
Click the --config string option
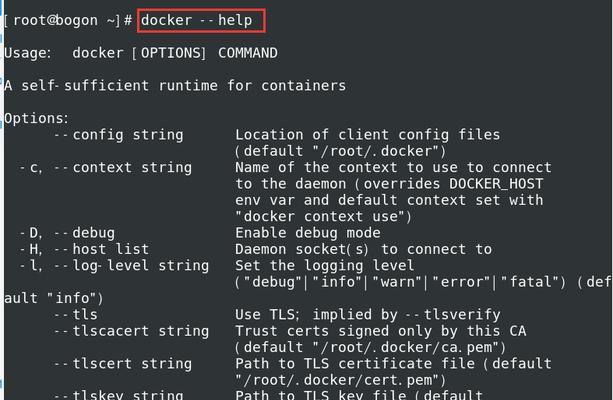(118, 135)
